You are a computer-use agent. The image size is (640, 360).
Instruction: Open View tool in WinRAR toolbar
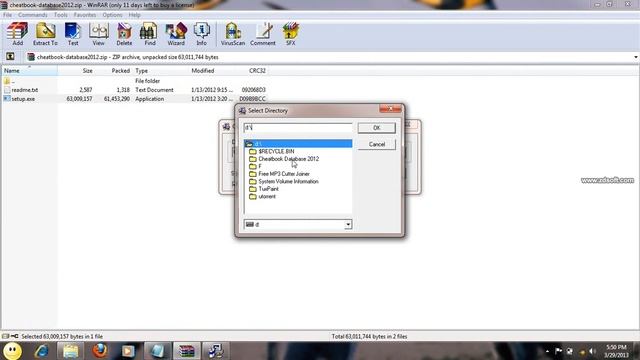point(98,34)
